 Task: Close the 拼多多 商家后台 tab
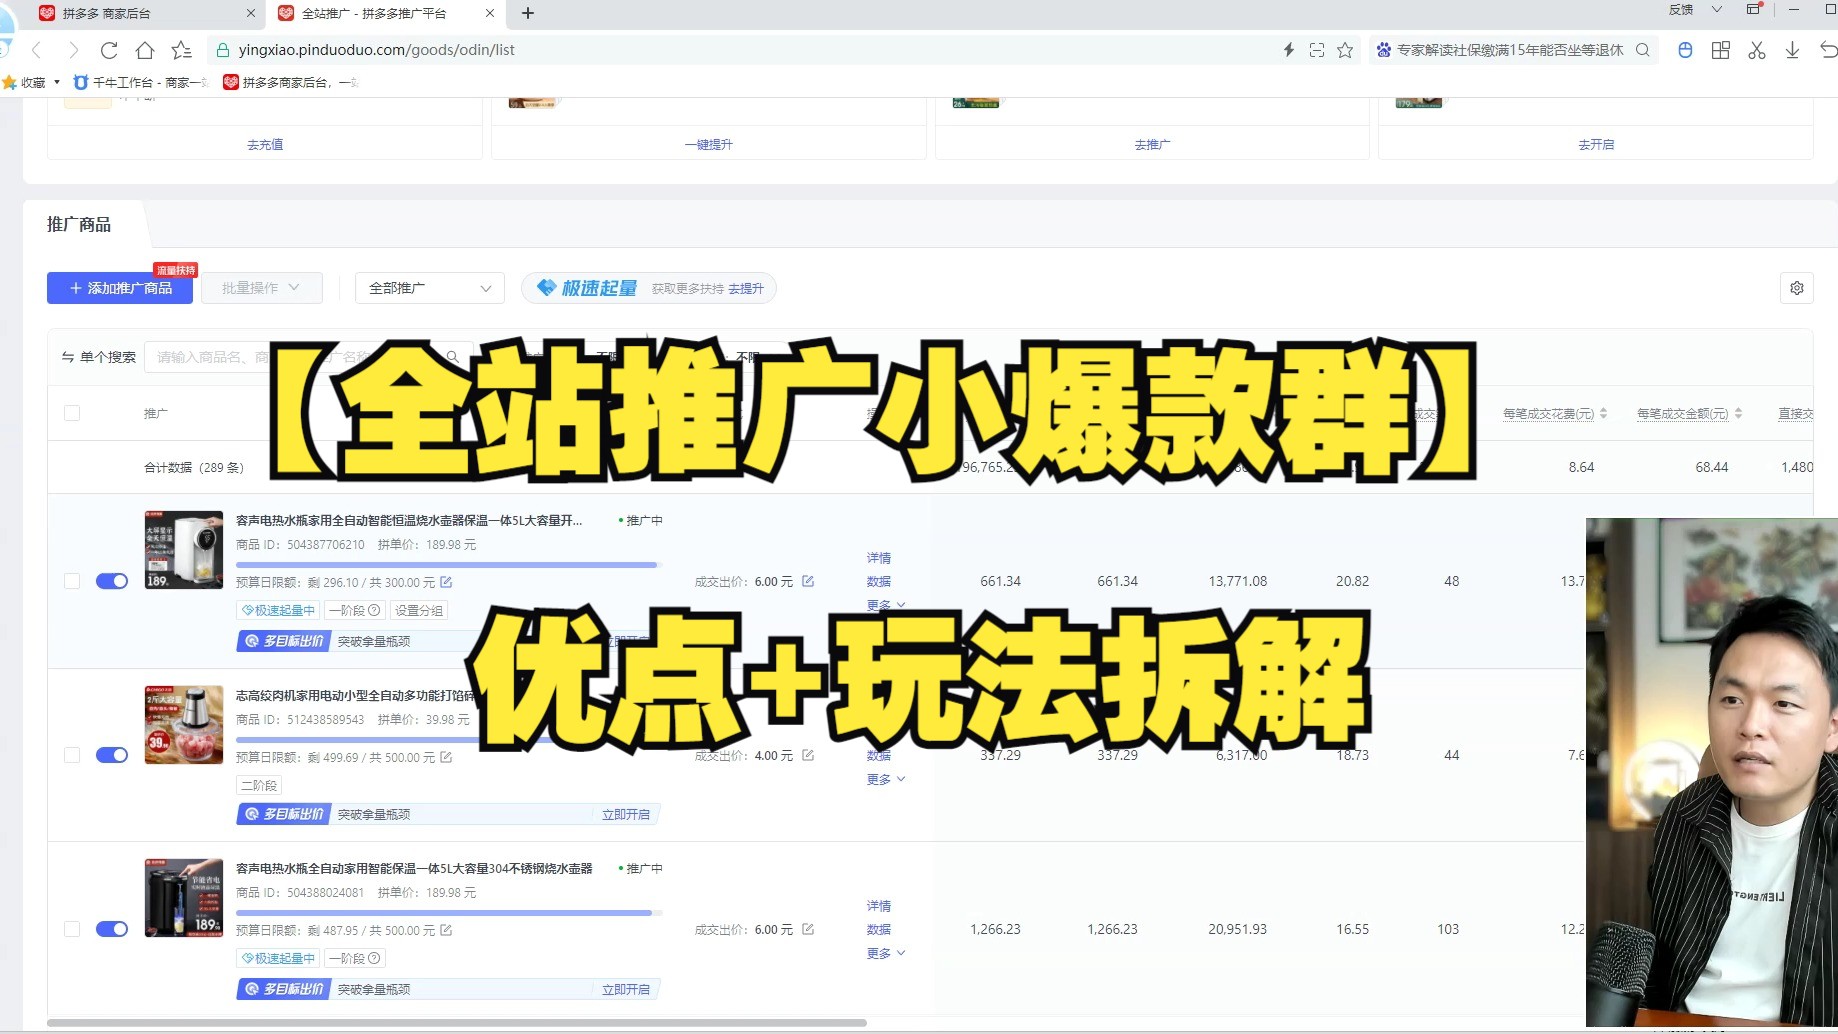250,13
